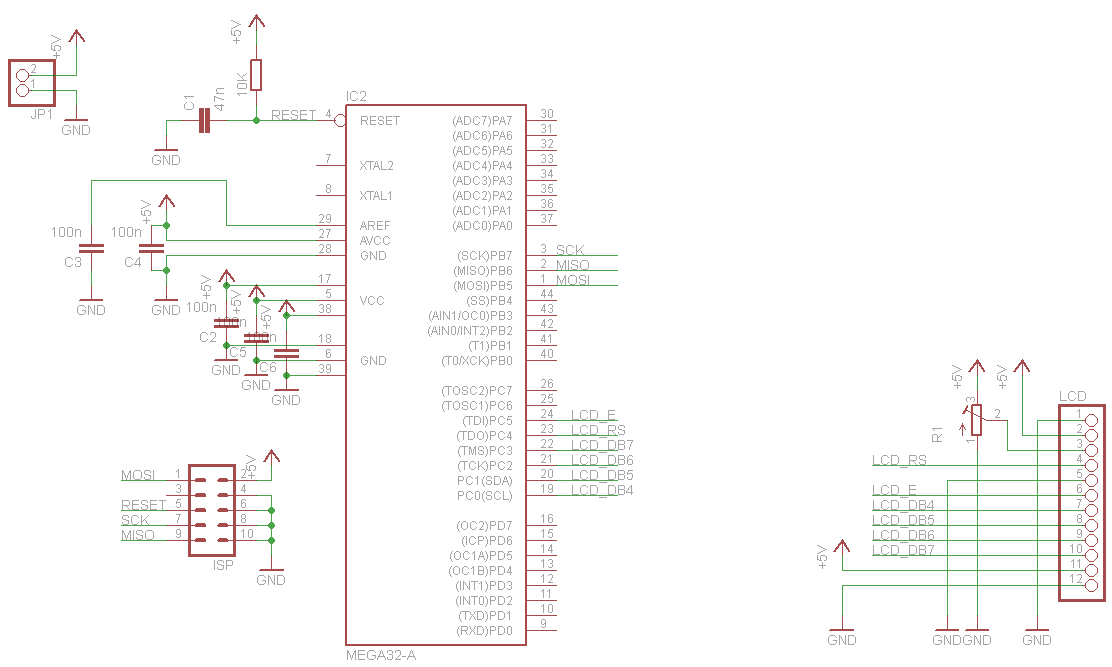
Task: Click the +5V arrow beside ISP pin 2
Action: click(x=271, y=456)
